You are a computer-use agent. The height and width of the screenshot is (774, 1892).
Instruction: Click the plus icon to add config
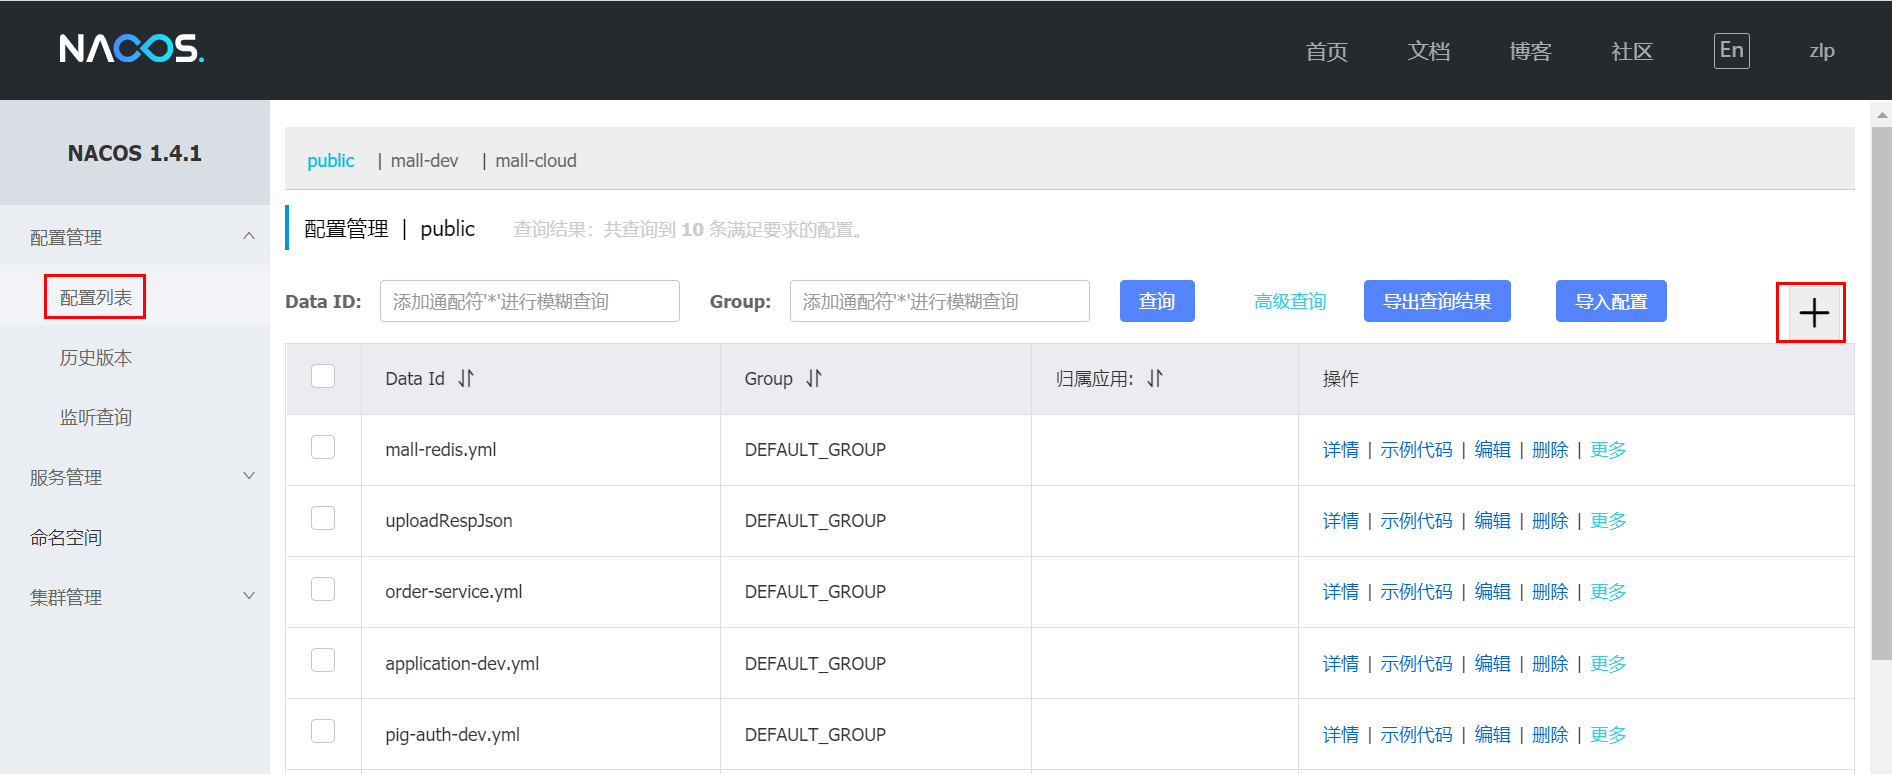(x=1813, y=313)
